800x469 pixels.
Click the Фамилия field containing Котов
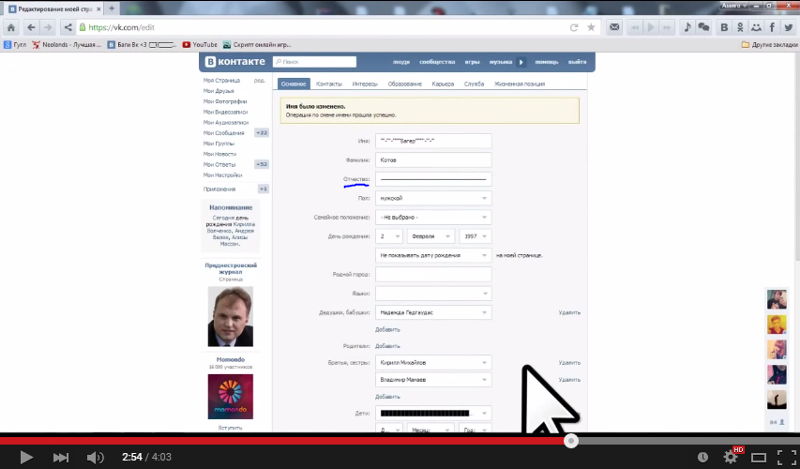(433, 160)
